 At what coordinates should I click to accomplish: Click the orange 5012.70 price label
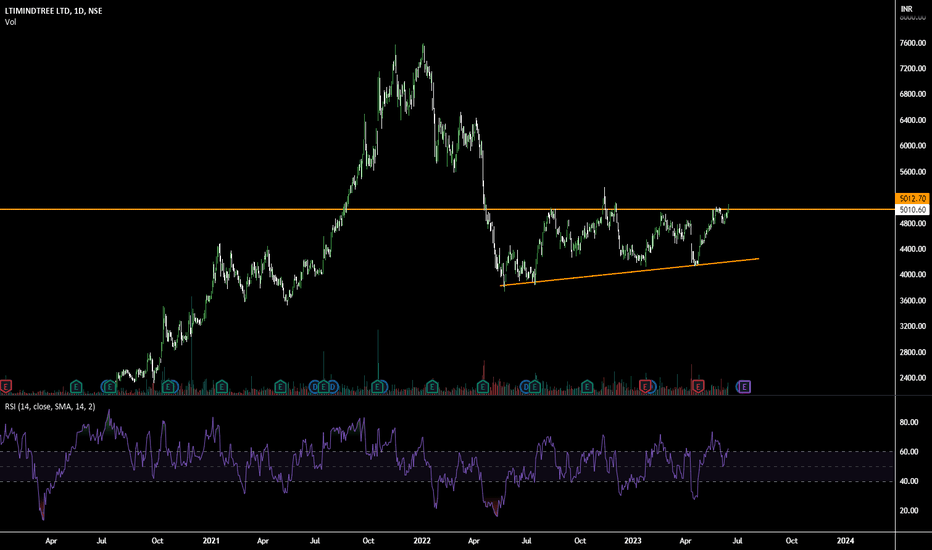pos(912,199)
